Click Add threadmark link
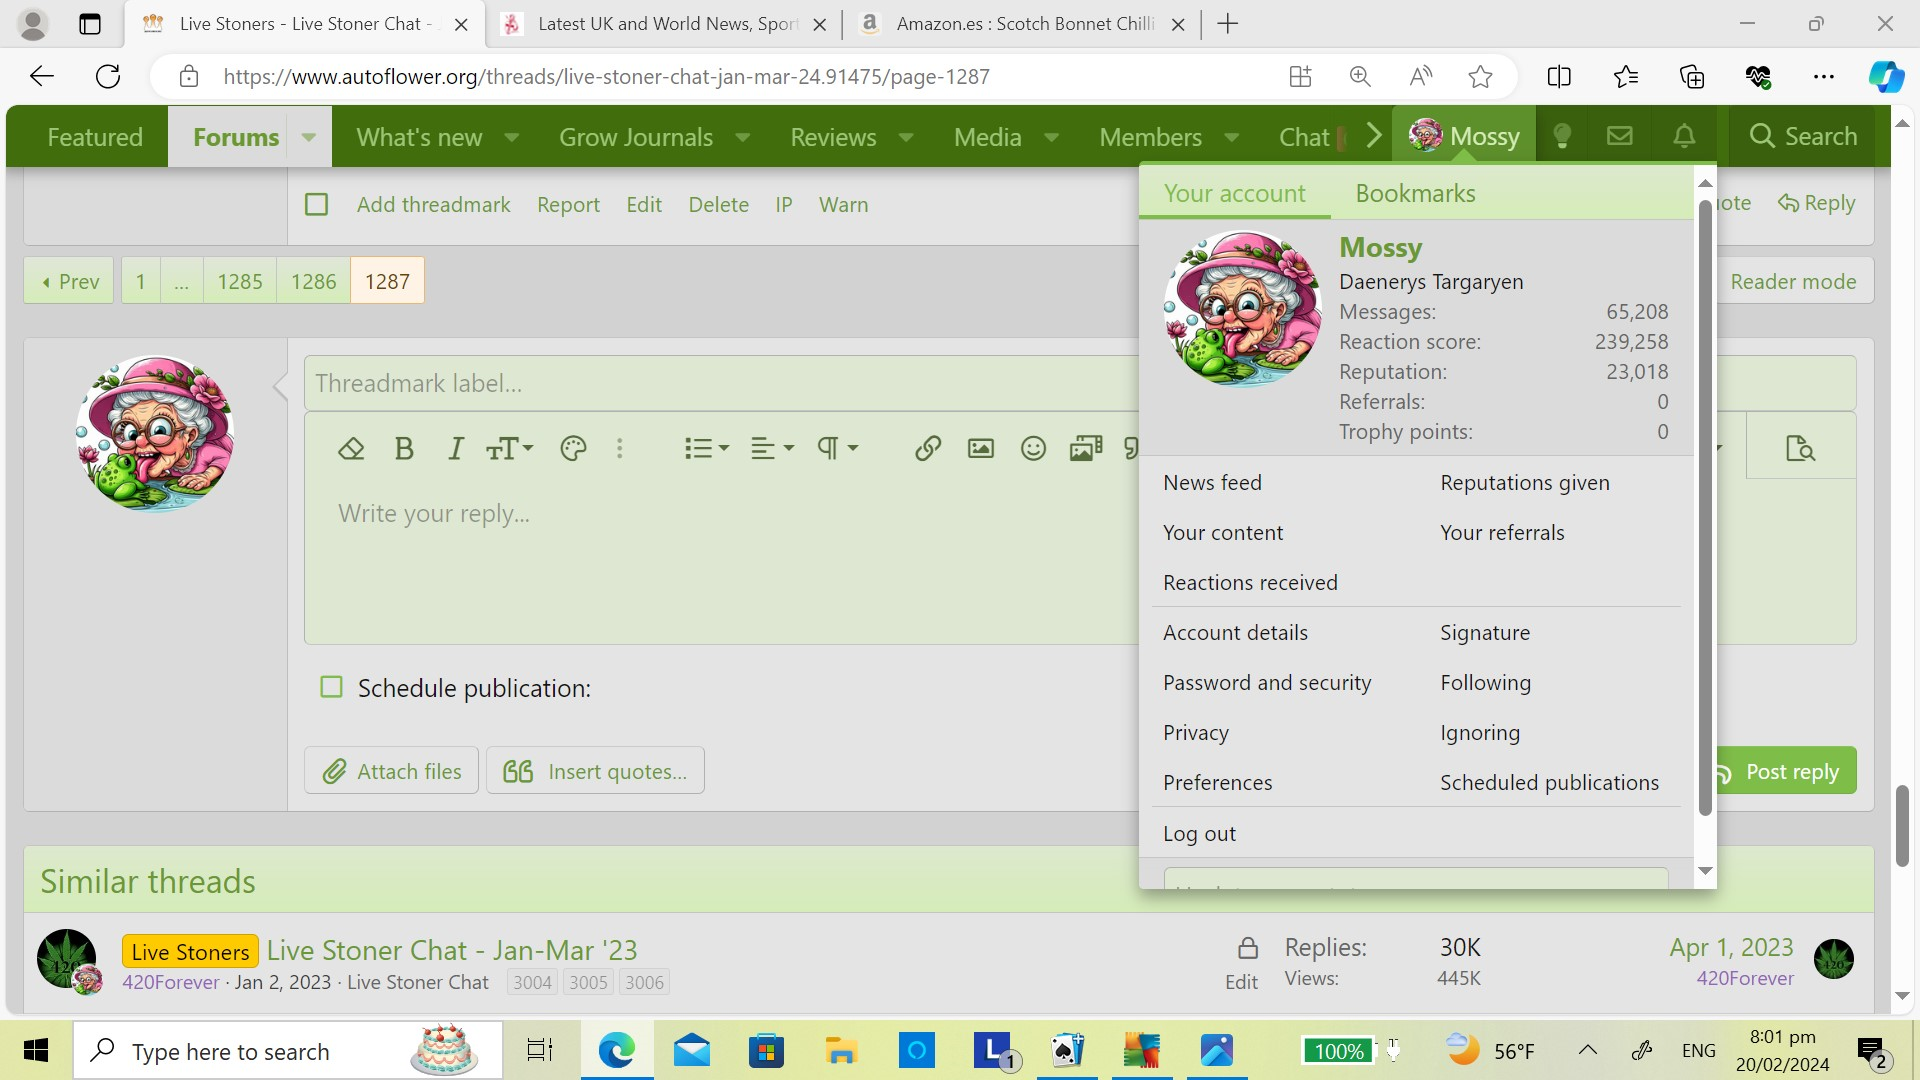 click(x=433, y=204)
